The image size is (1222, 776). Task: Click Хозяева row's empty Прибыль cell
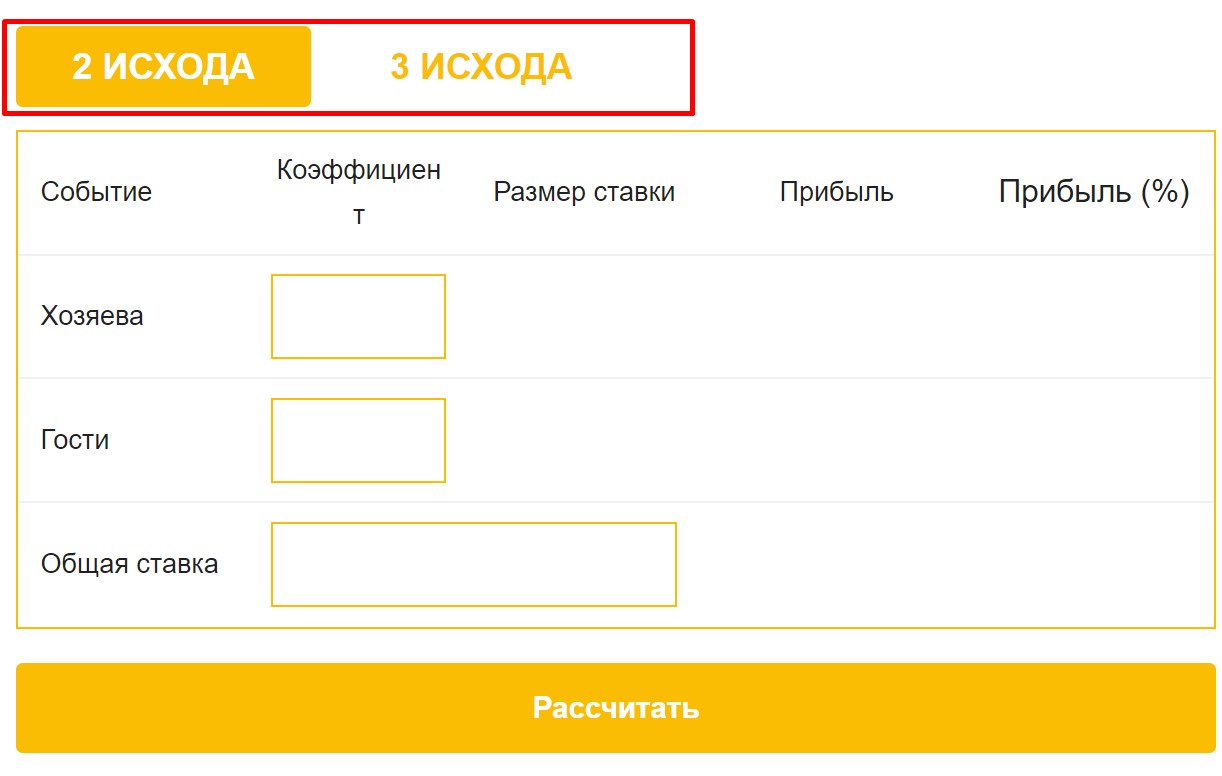(836, 316)
